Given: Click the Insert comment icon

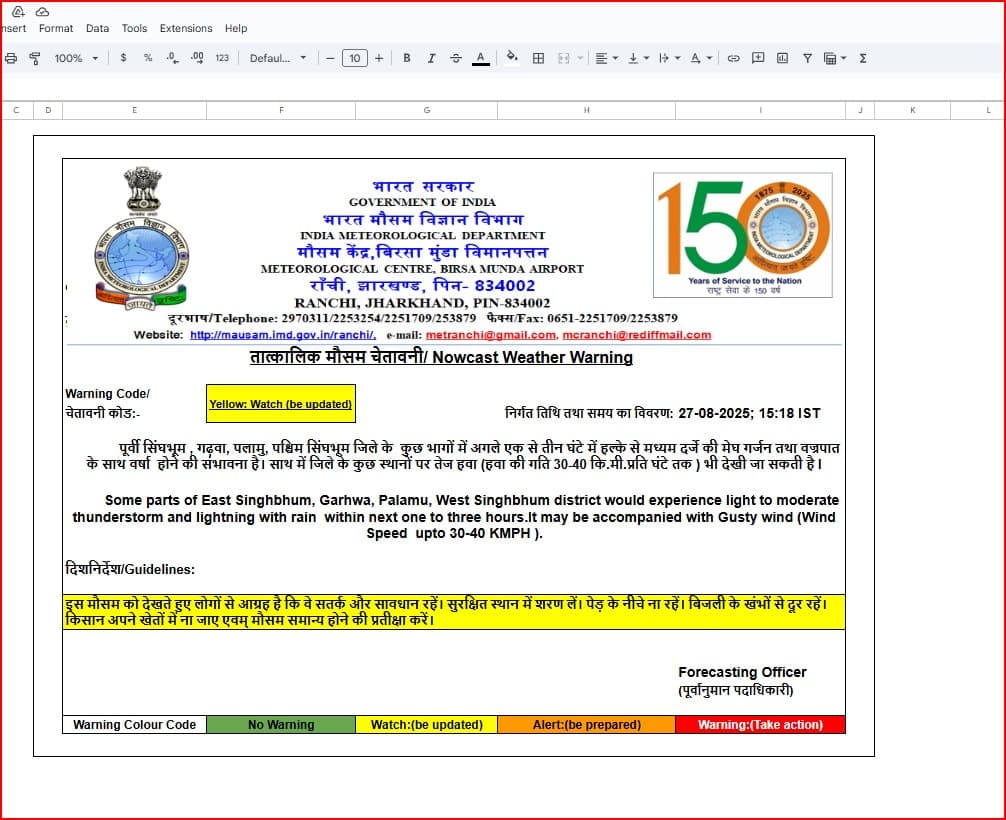Looking at the screenshot, I should point(758,58).
